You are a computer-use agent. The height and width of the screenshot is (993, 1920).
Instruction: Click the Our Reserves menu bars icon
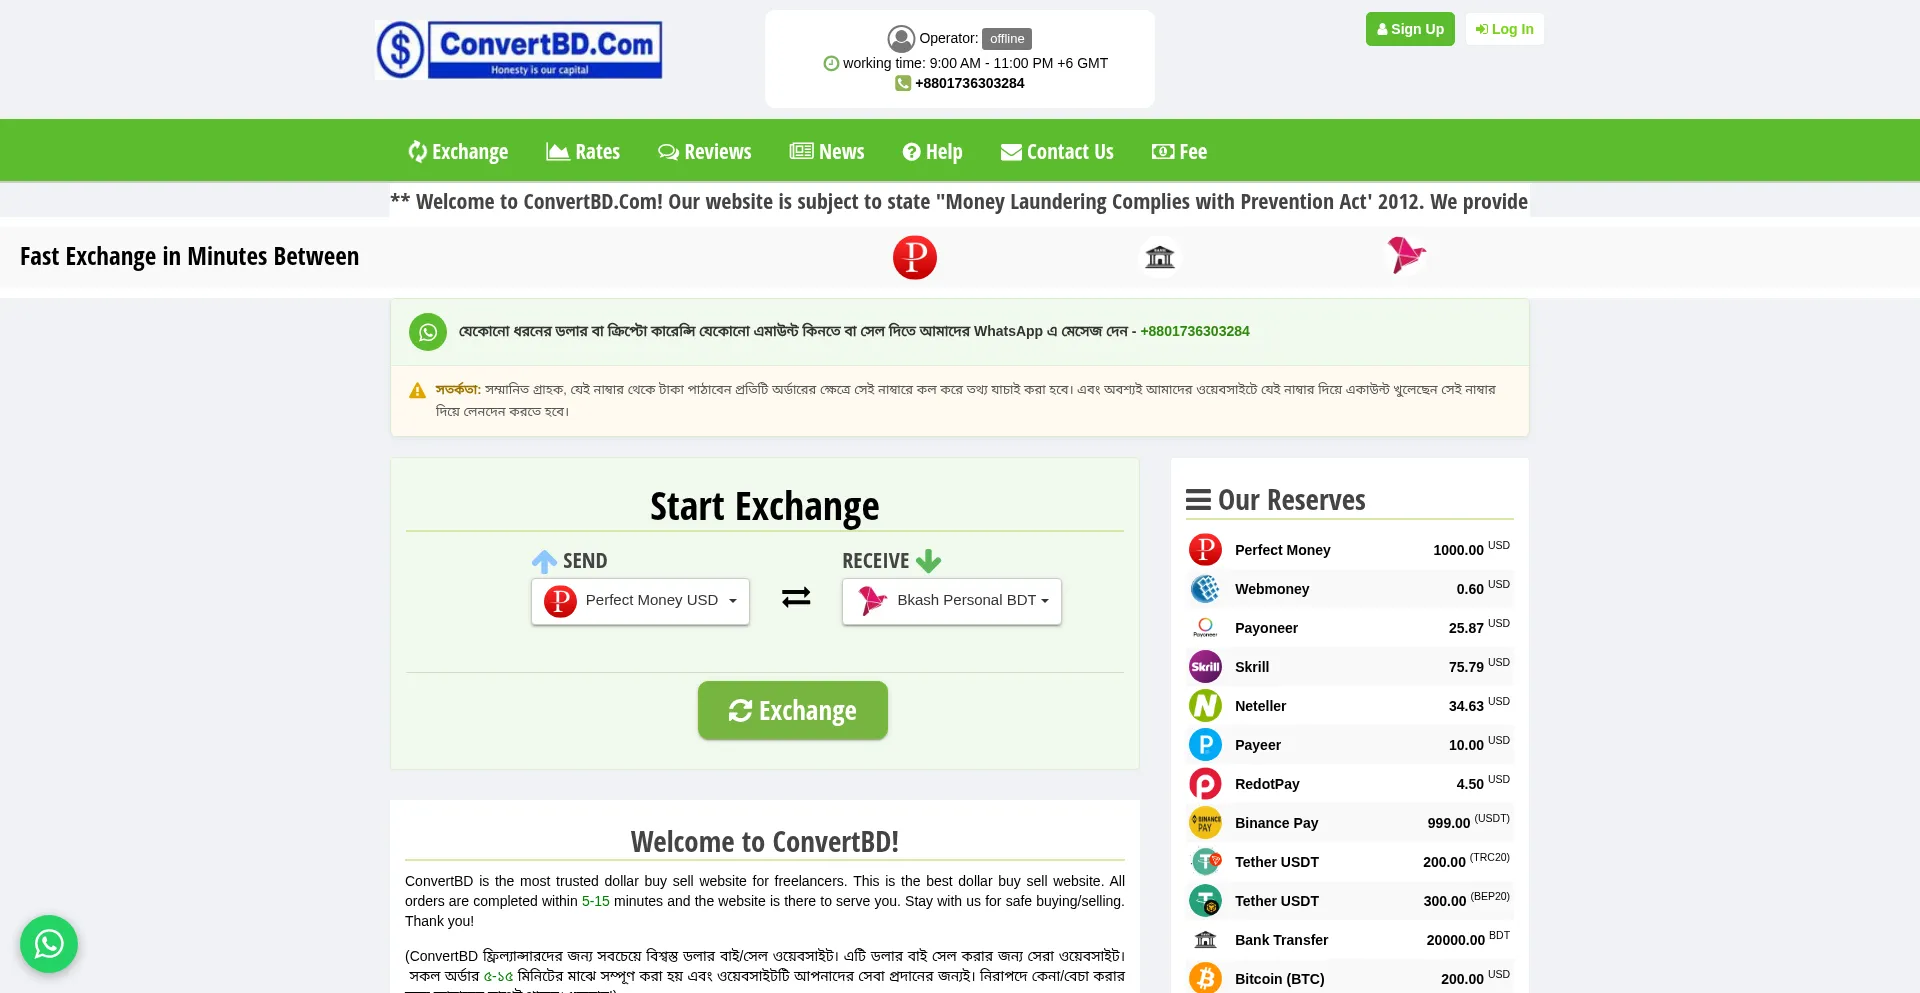pyautogui.click(x=1198, y=500)
